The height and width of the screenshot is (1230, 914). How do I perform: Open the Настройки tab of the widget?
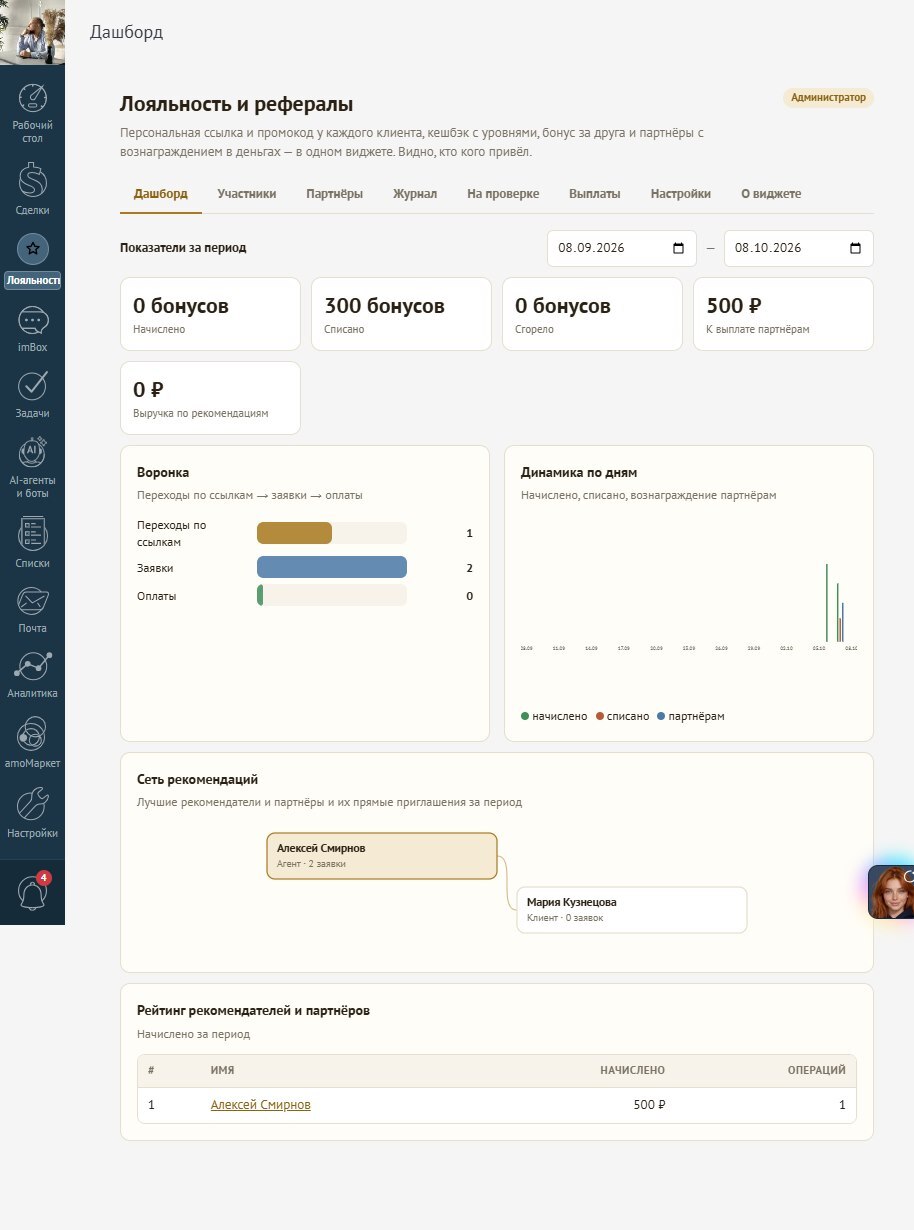pyautogui.click(x=681, y=194)
